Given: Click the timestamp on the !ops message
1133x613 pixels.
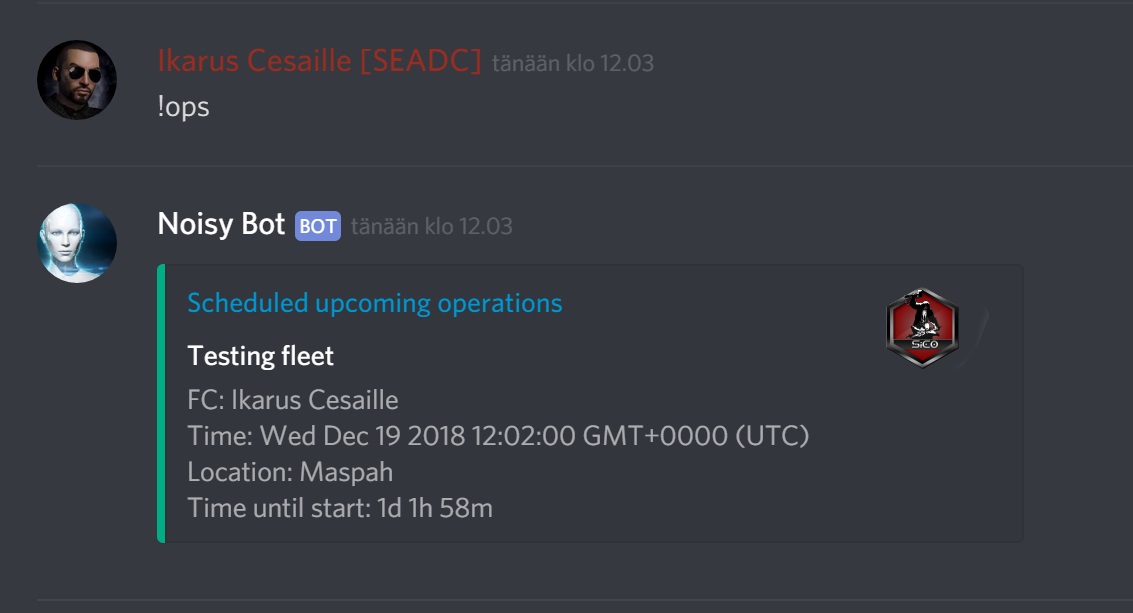Looking at the screenshot, I should point(572,63).
